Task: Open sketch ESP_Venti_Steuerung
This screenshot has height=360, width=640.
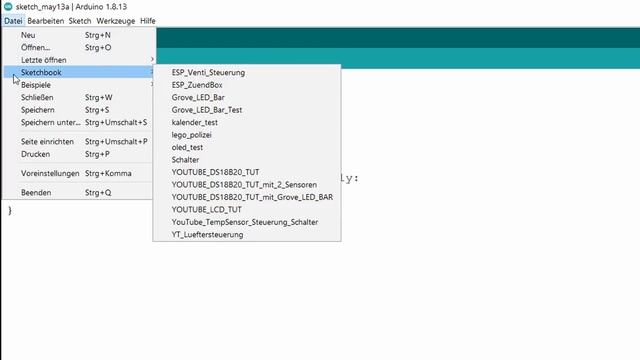Action: [247, 72]
